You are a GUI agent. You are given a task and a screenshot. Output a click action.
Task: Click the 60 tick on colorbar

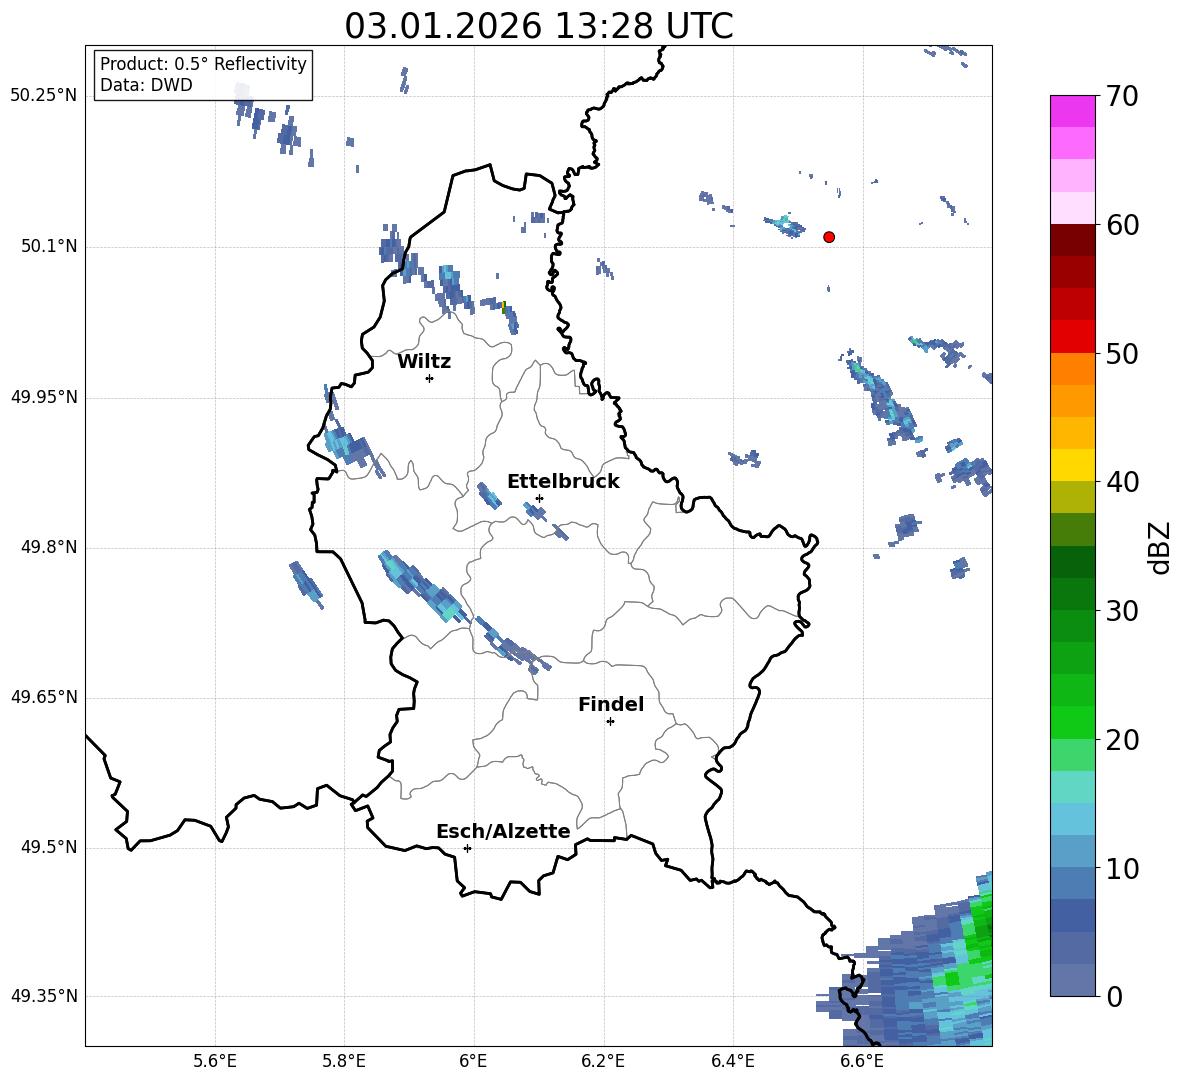1122,225
